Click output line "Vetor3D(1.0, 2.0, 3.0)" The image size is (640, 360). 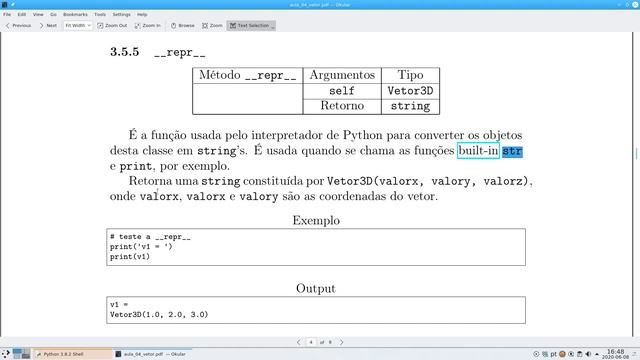[159, 315]
